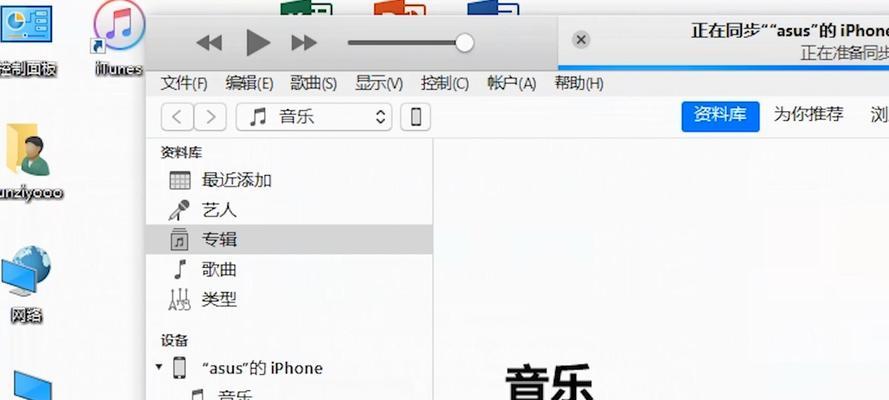Click the 类型 instruments icon
Viewport: 889px width, 400px height.
(x=180, y=299)
